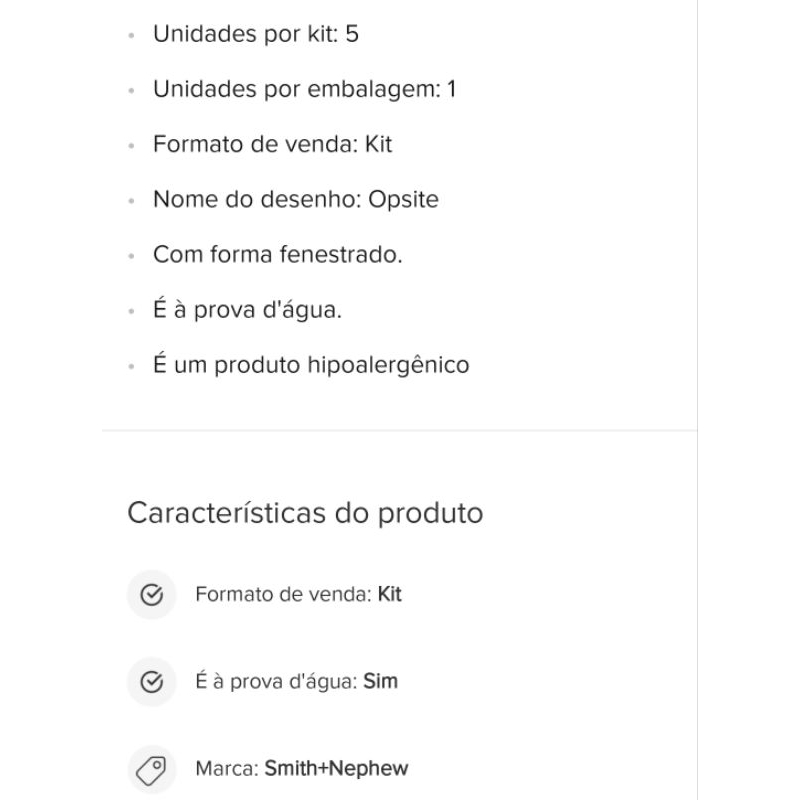Select the Unidades por kit: 5 line
This screenshot has width=800, height=800.
[x=256, y=34]
